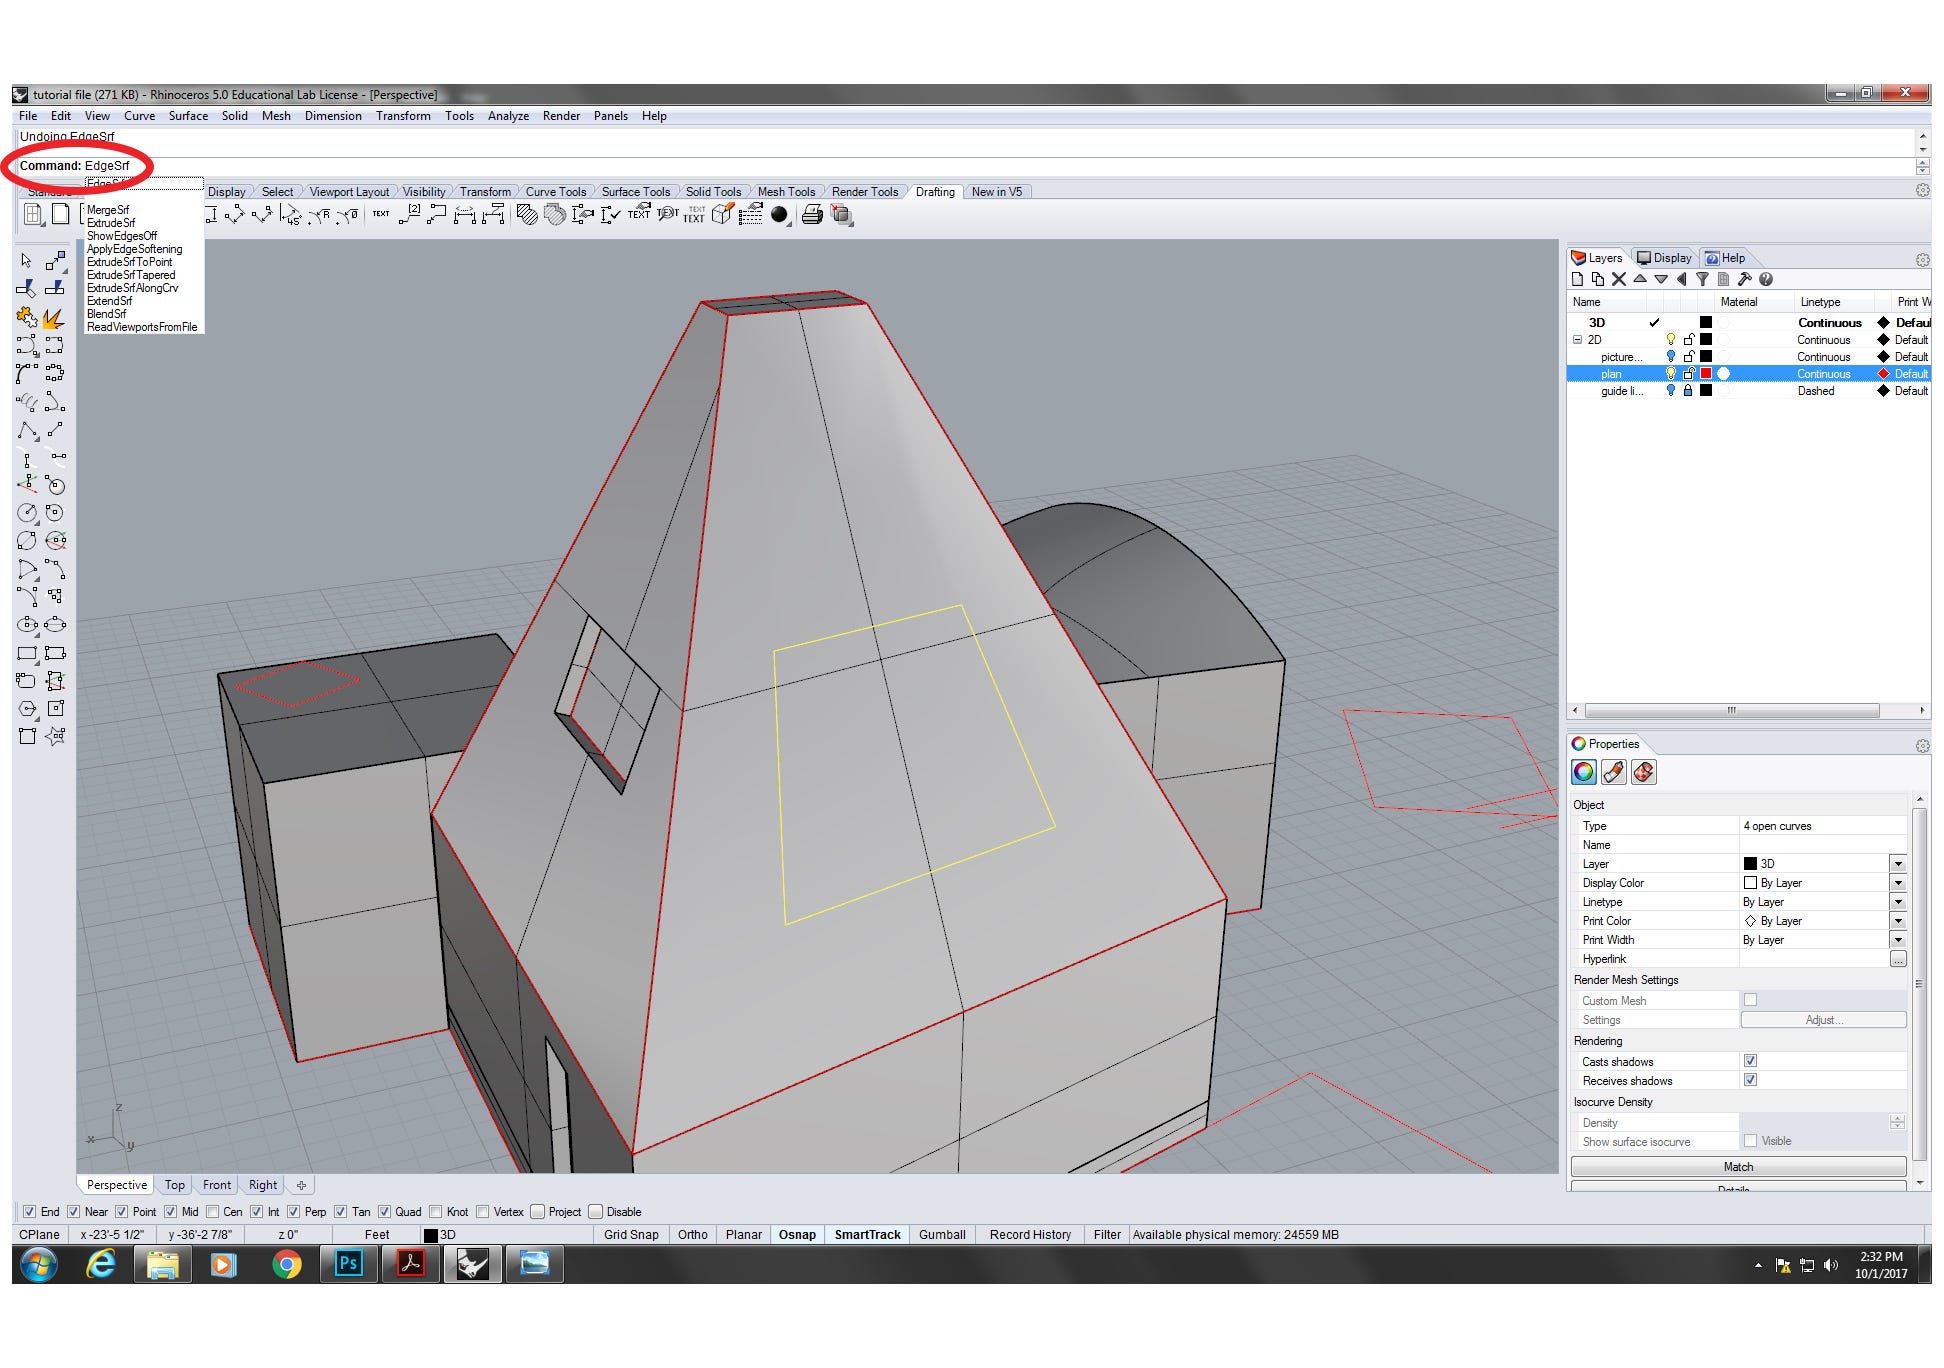
Task: Open Layers panel gear options
Action: (1922, 260)
